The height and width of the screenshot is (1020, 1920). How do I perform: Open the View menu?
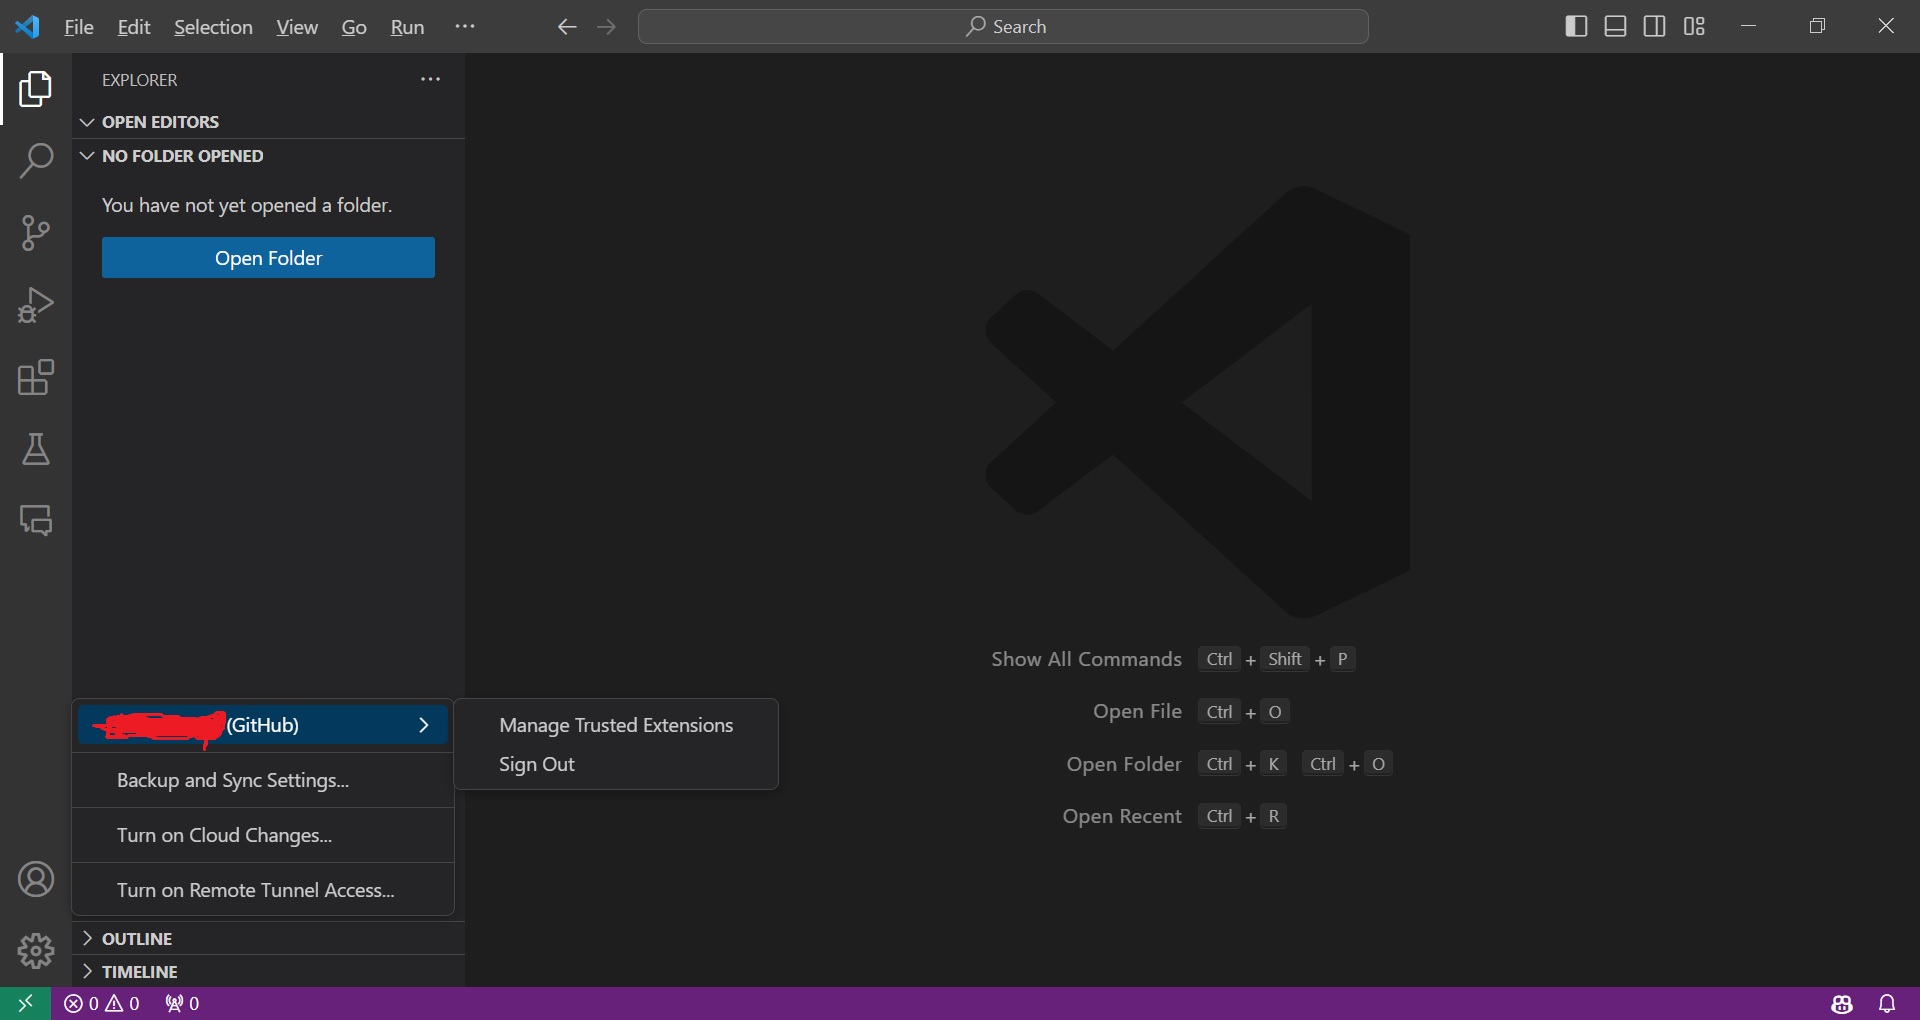[297, 27]
